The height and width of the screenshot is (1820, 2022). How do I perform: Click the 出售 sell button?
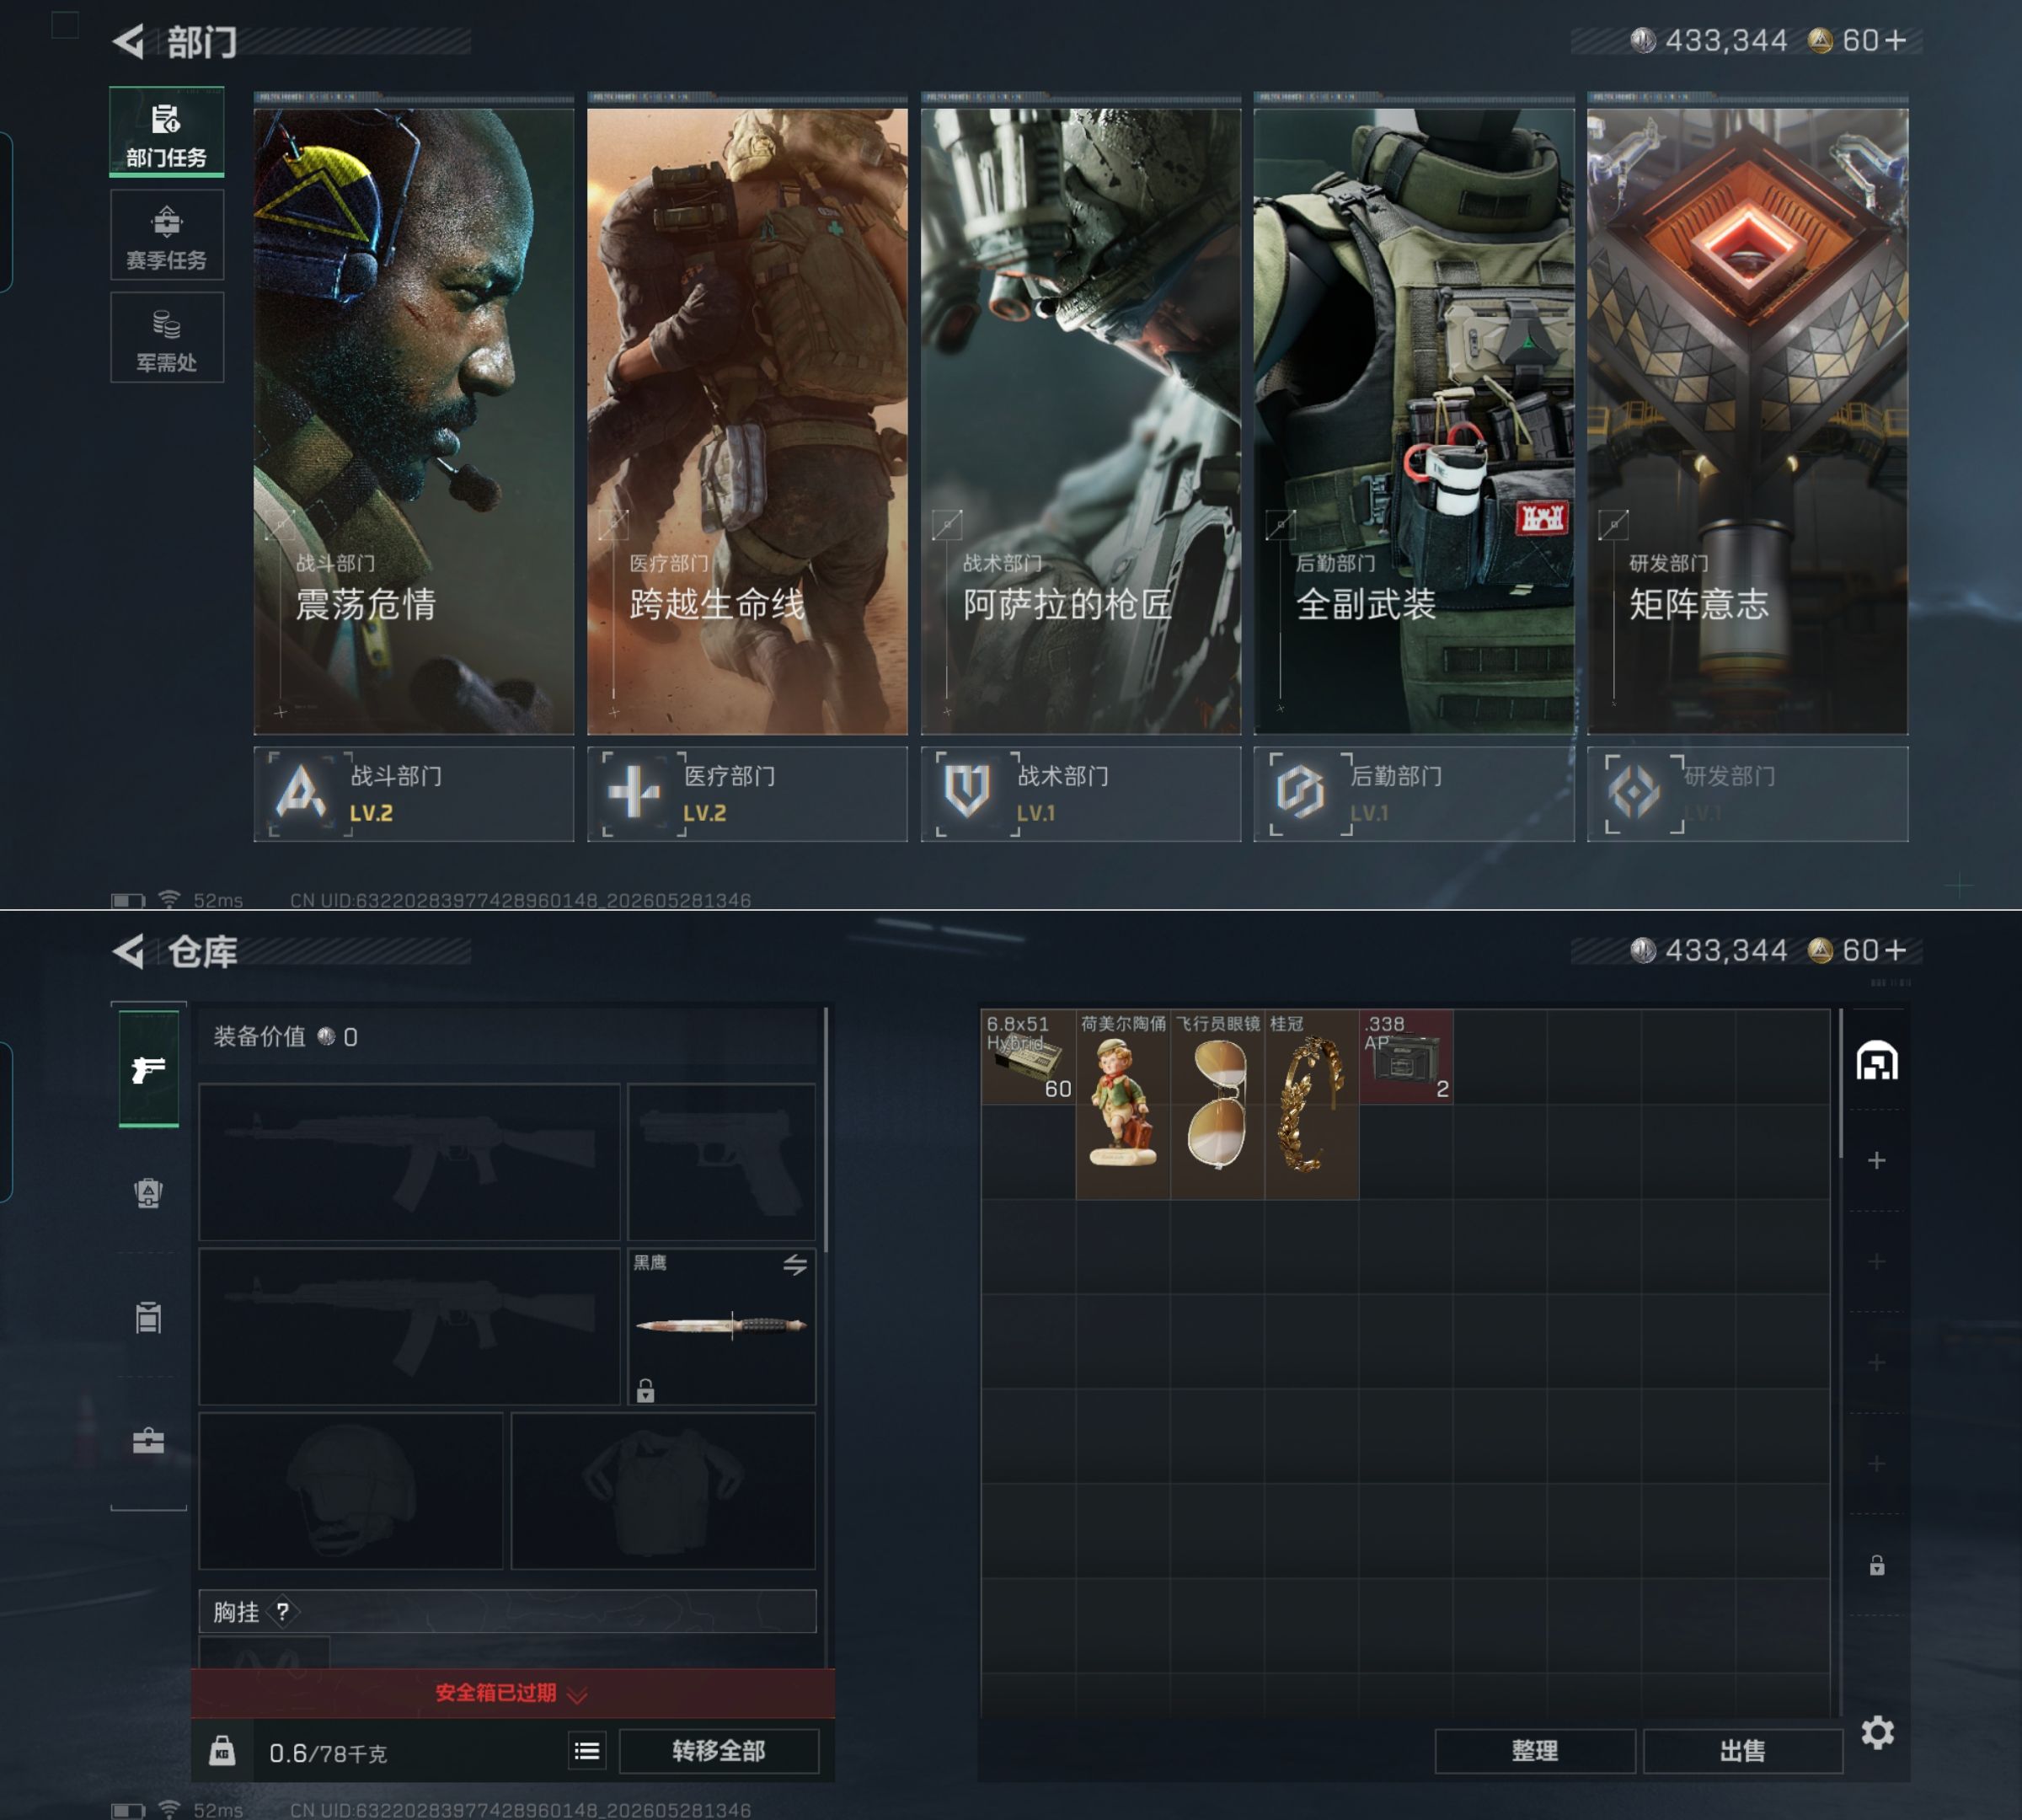[1743, 1751]
